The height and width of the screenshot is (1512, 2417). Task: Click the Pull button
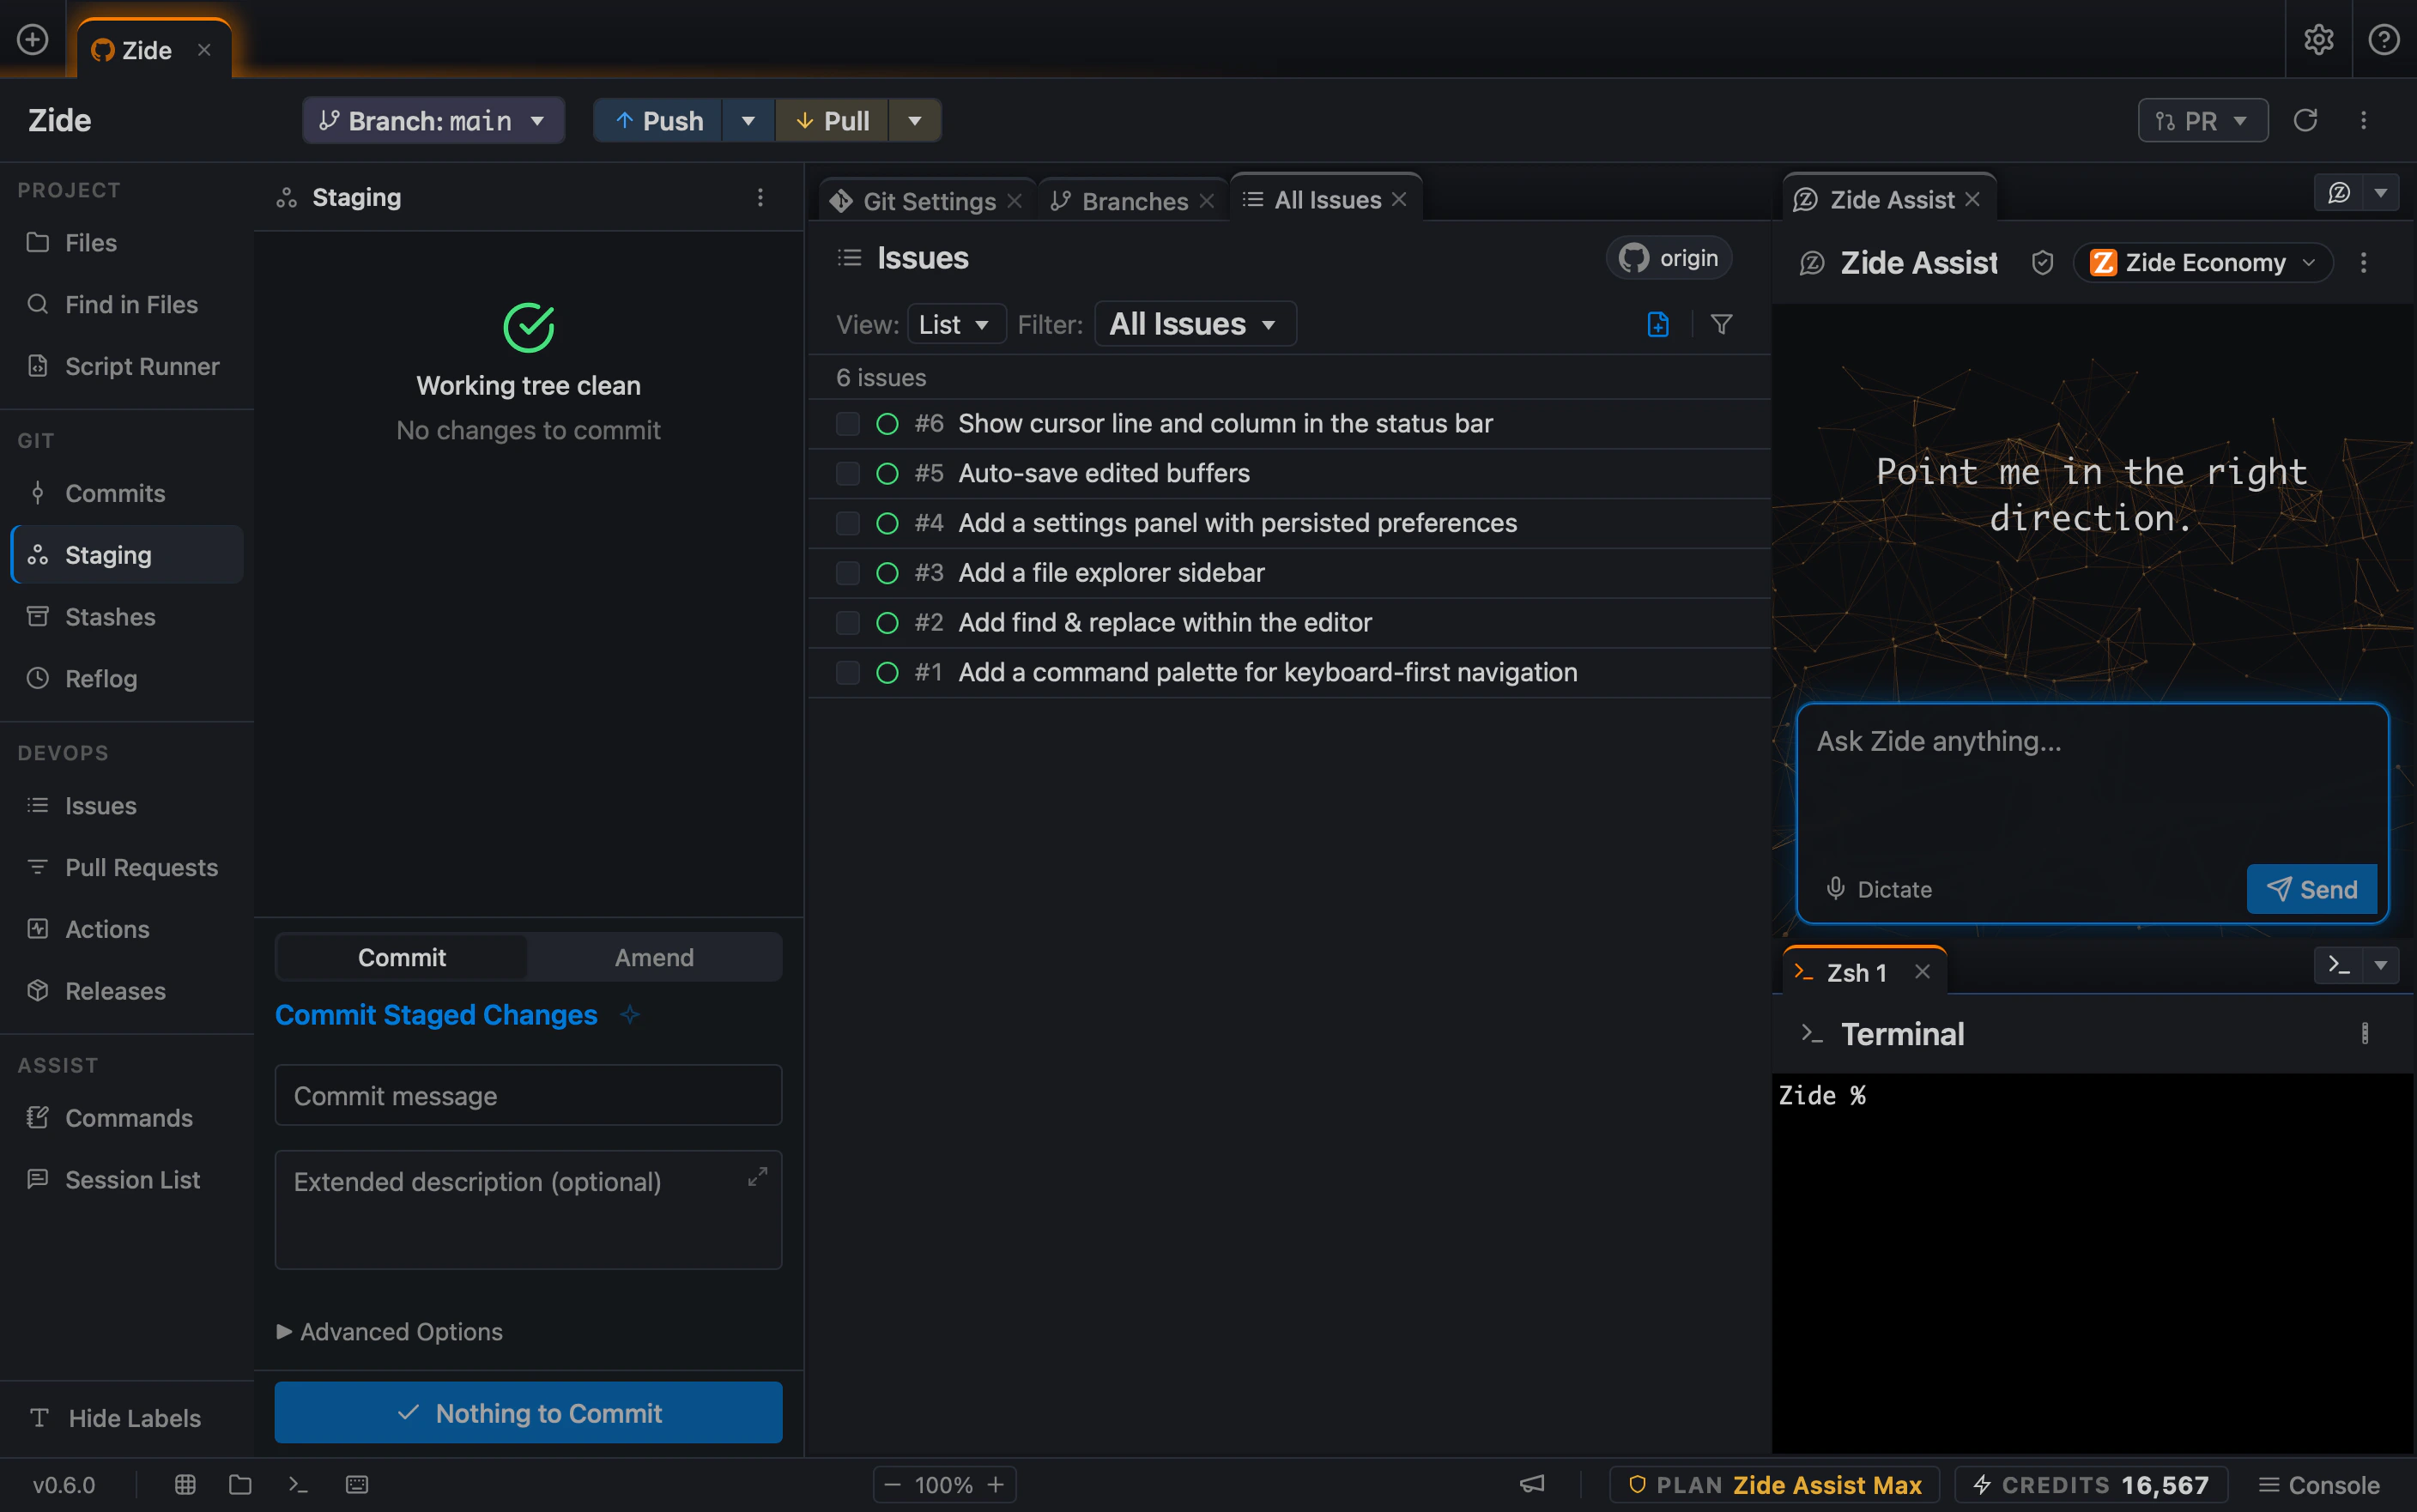coord(832,120)
